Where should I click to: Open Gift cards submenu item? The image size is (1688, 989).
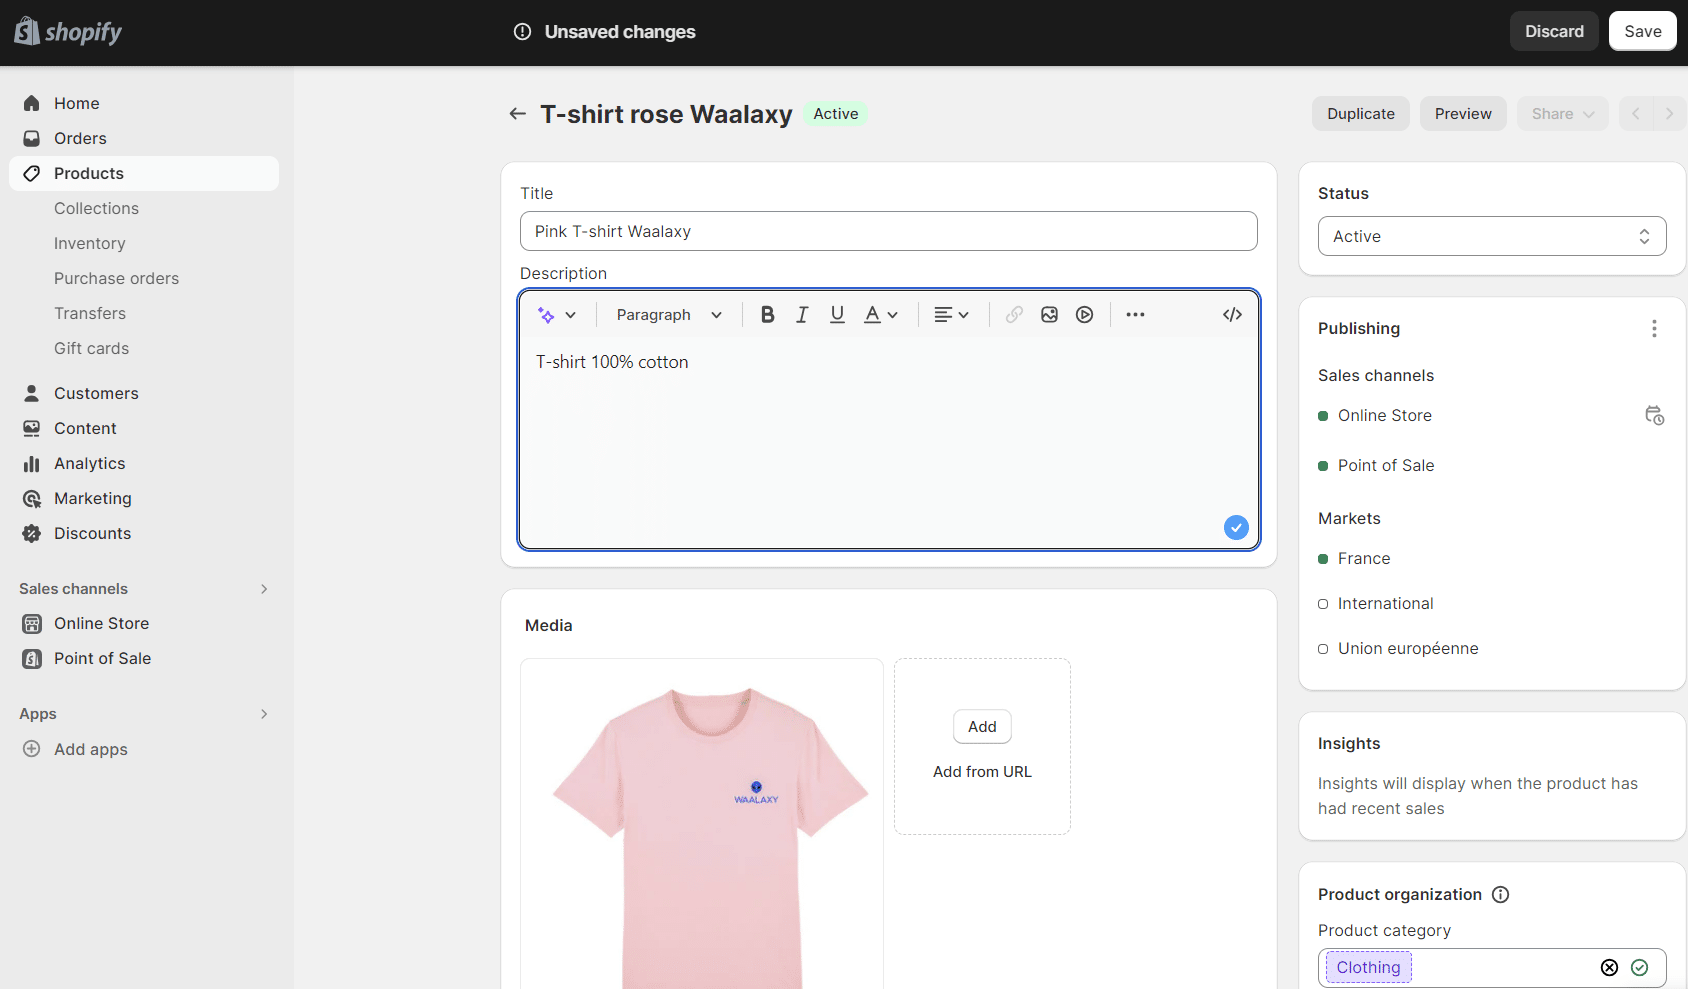(91, 348)
